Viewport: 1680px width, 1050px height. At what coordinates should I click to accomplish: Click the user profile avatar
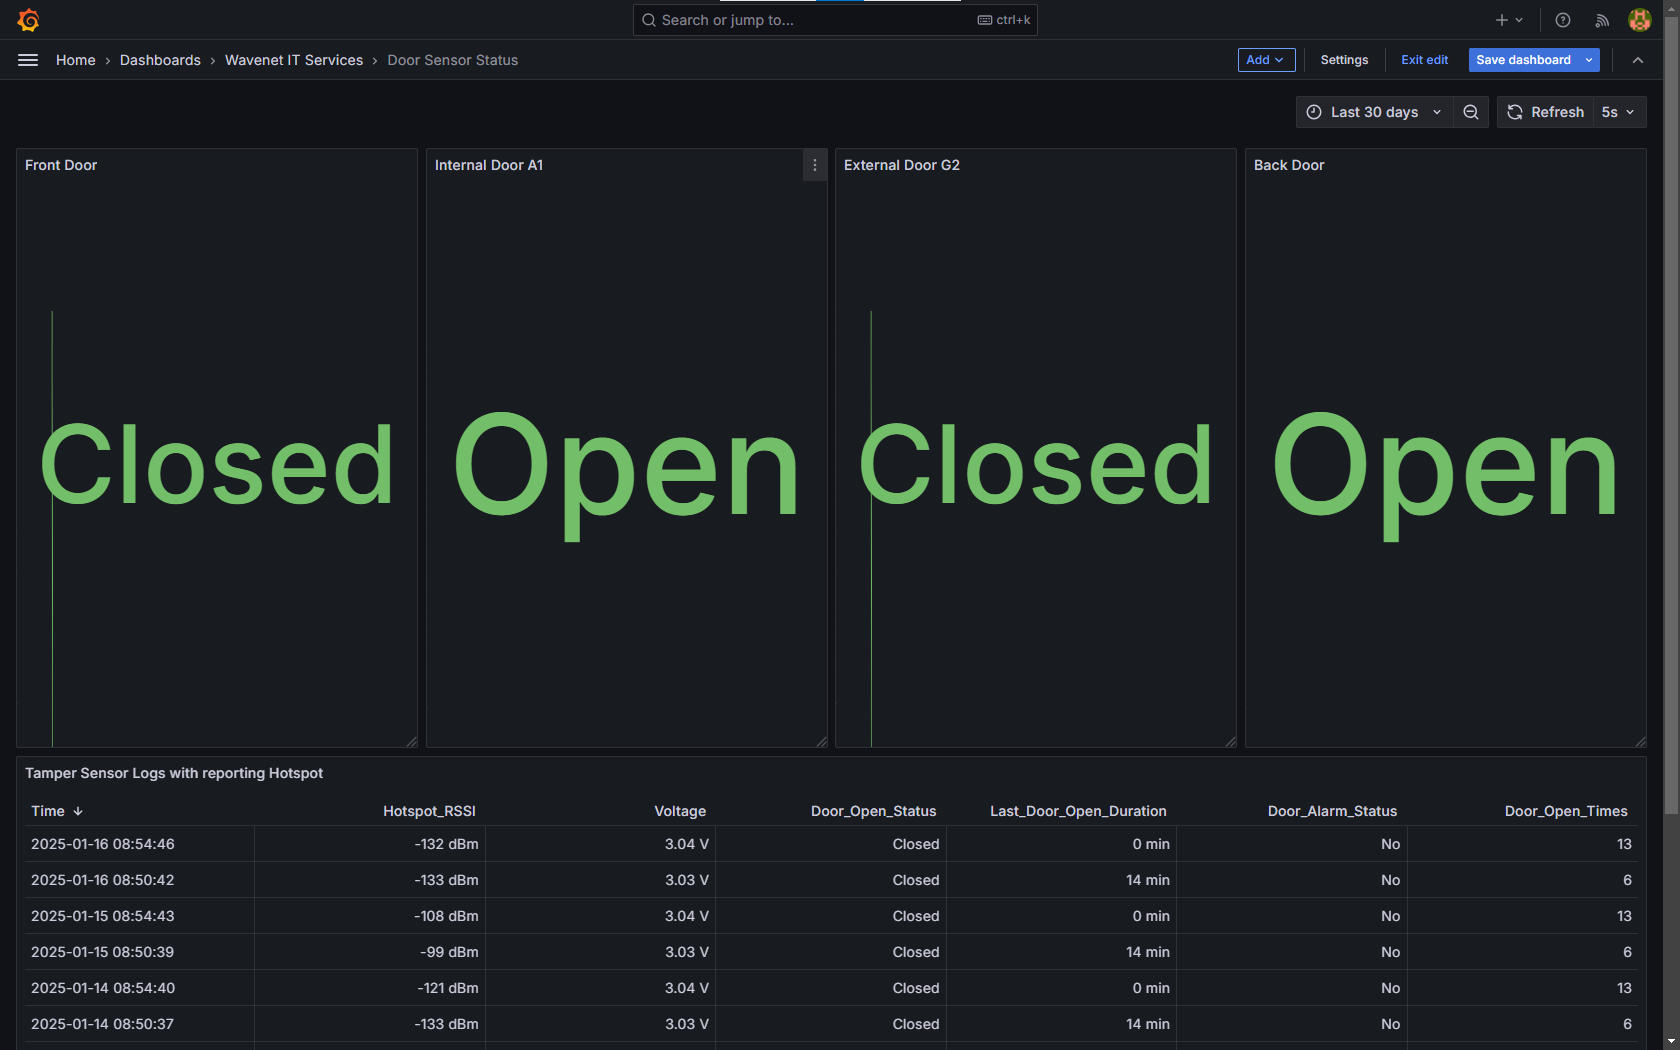1639,20
